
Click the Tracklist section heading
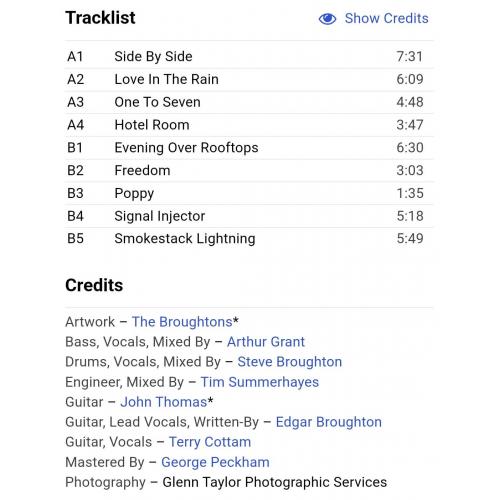click(100, 18)
